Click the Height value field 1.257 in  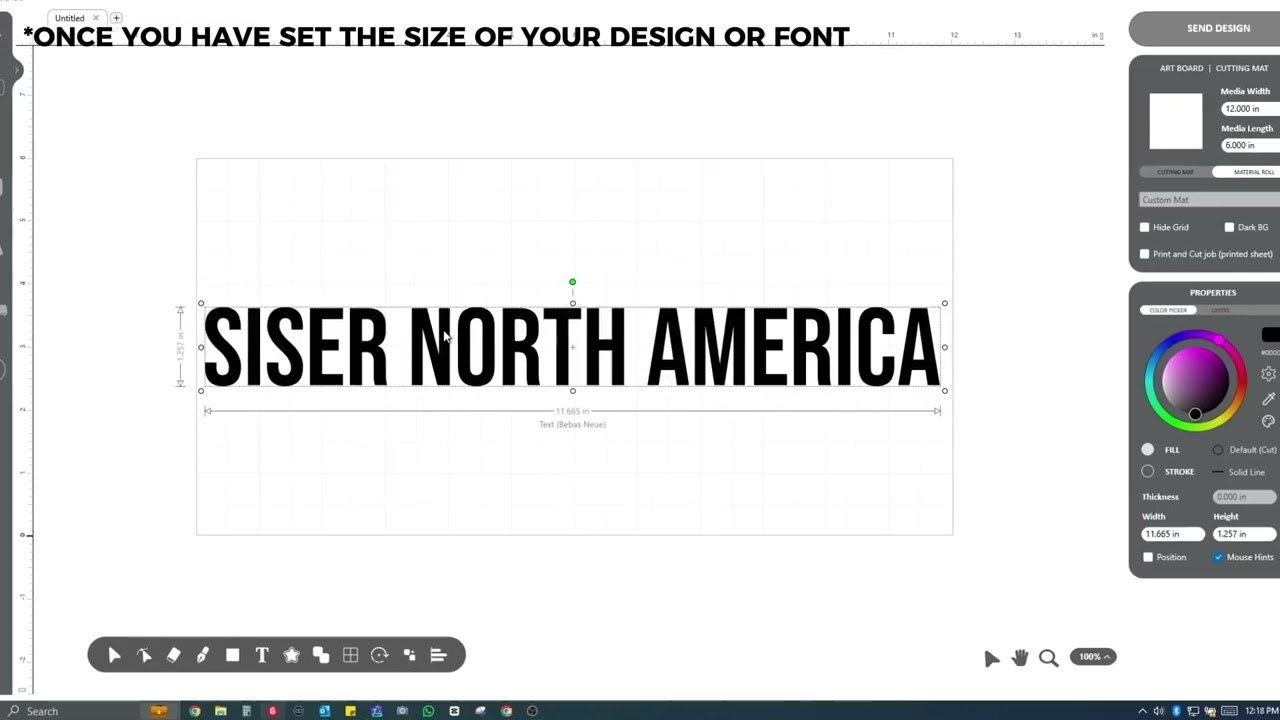1244,534
